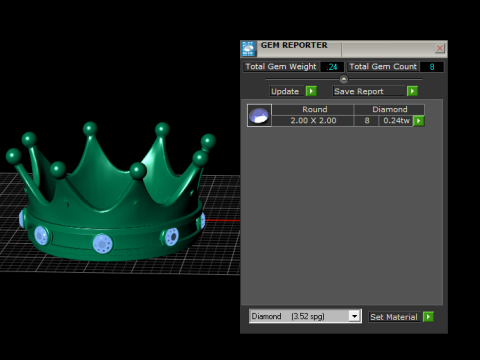Viewport: 480px width, 360px height.
Task: Close the Gem Reporter panel
Action: [440, 48]
